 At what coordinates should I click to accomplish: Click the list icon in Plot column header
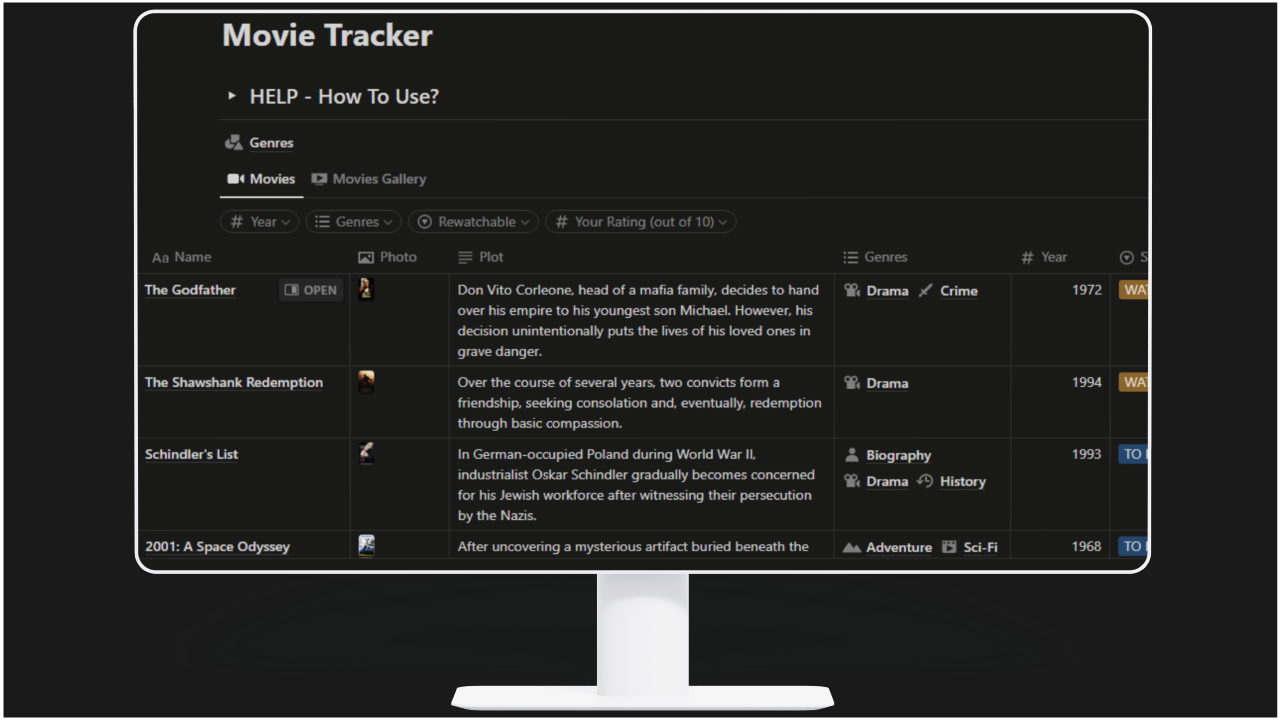pyautogui.click(x=464, y=257)
